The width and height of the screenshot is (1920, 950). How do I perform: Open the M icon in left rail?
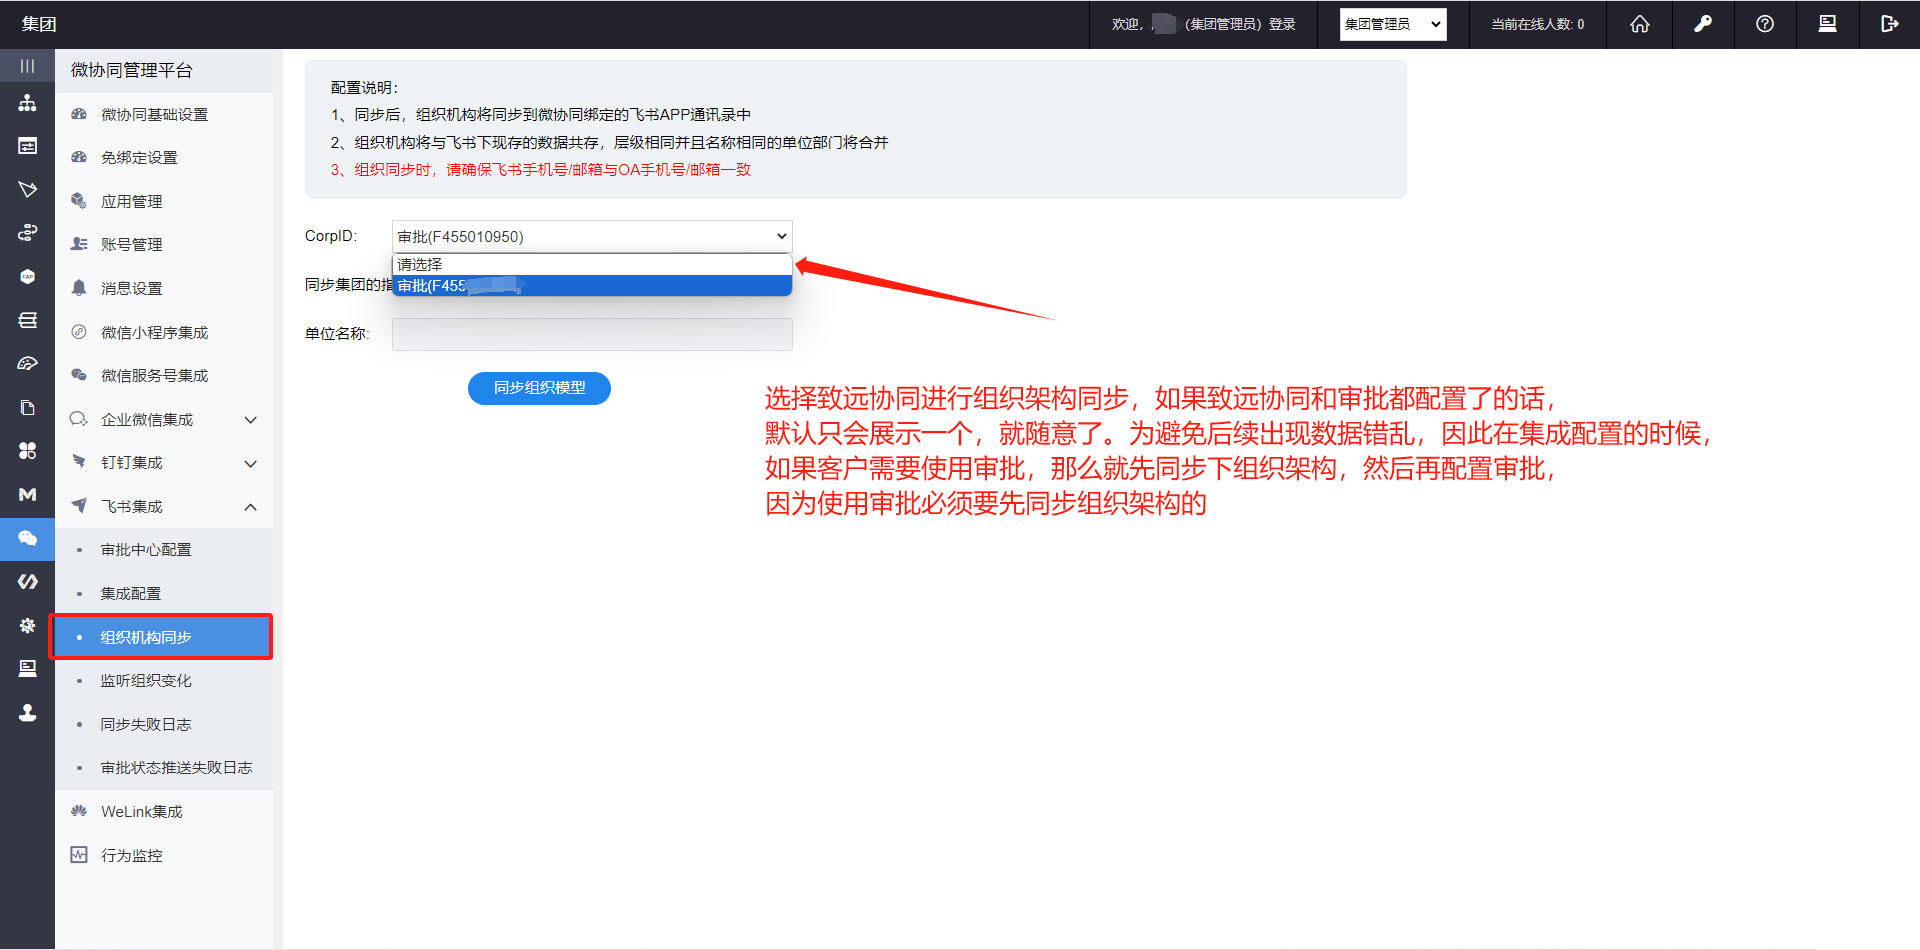pyautogui.click(x=27, y=494)
